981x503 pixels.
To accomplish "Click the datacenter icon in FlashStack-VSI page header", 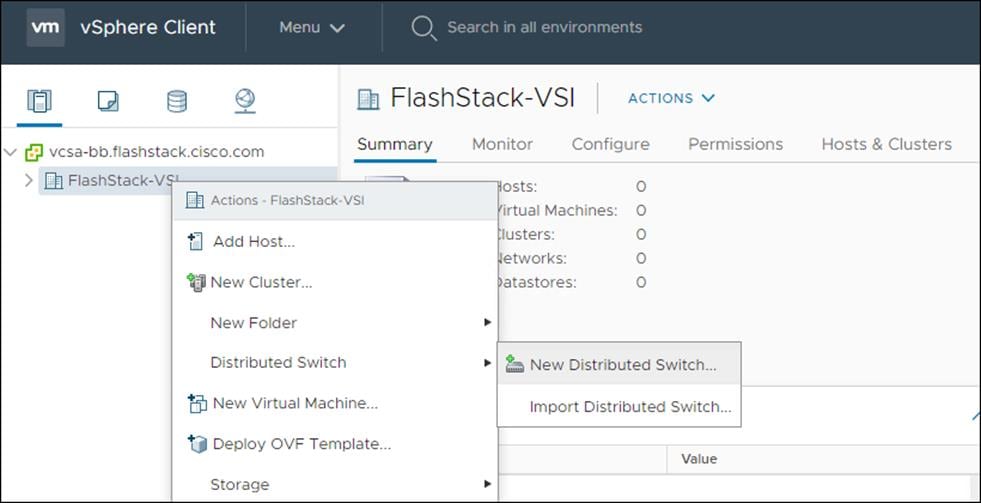I will (x=368, y=99).
